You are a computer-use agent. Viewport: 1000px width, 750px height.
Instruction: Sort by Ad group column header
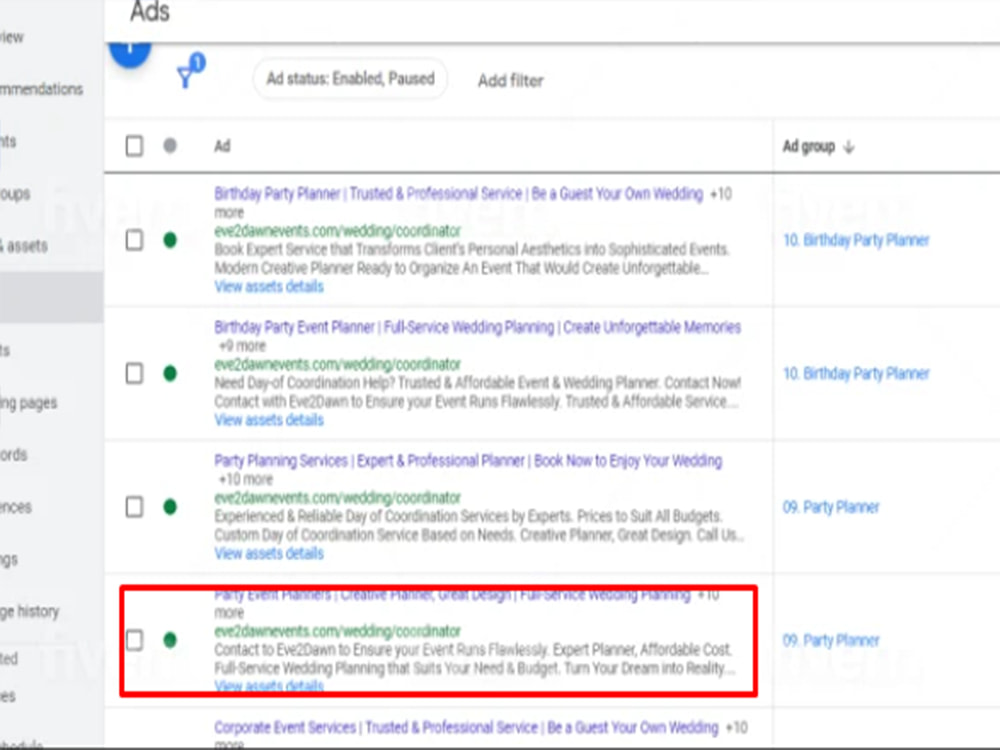[x=808, y=147]
